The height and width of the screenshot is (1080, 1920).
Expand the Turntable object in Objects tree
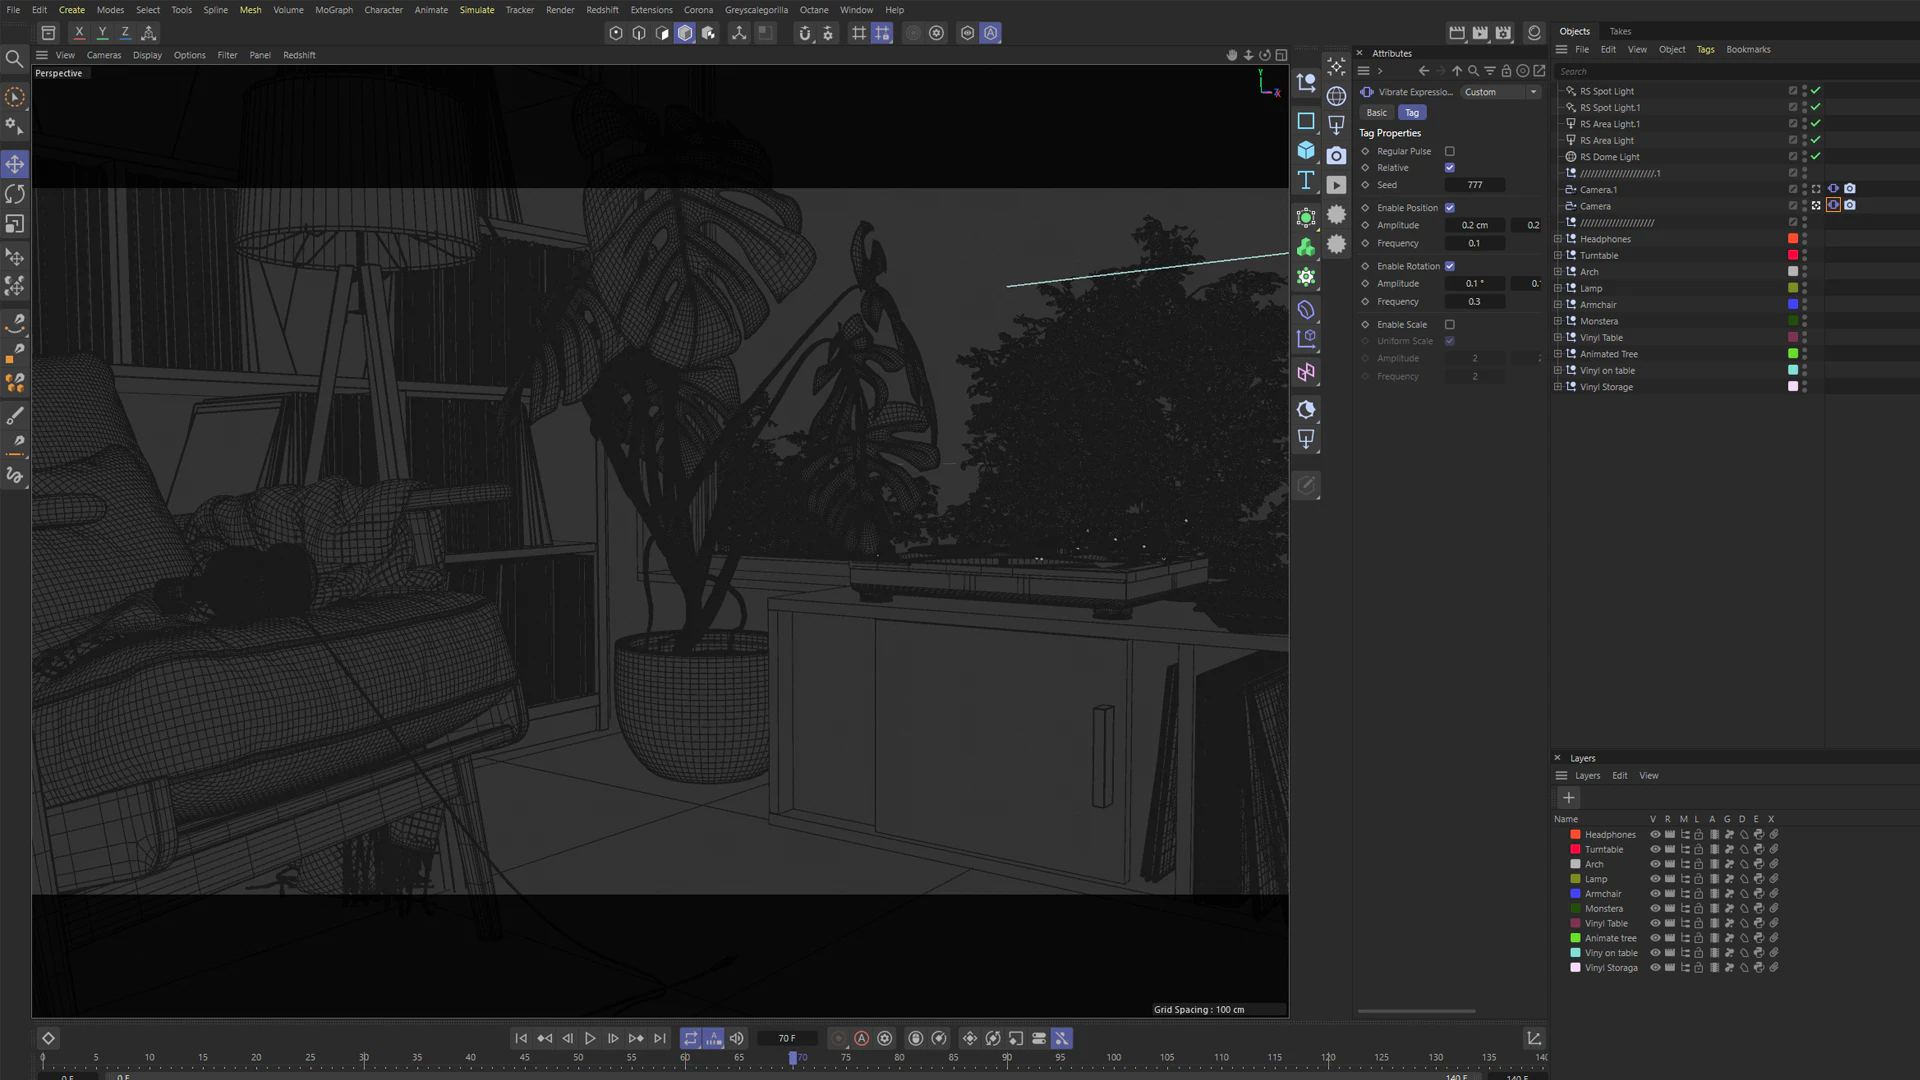pyautogui.click(x=1558, y=255)
